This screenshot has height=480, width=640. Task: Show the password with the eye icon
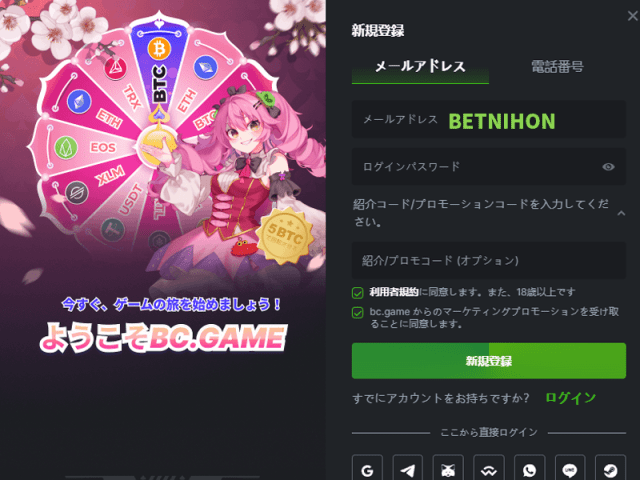(608, 167)
